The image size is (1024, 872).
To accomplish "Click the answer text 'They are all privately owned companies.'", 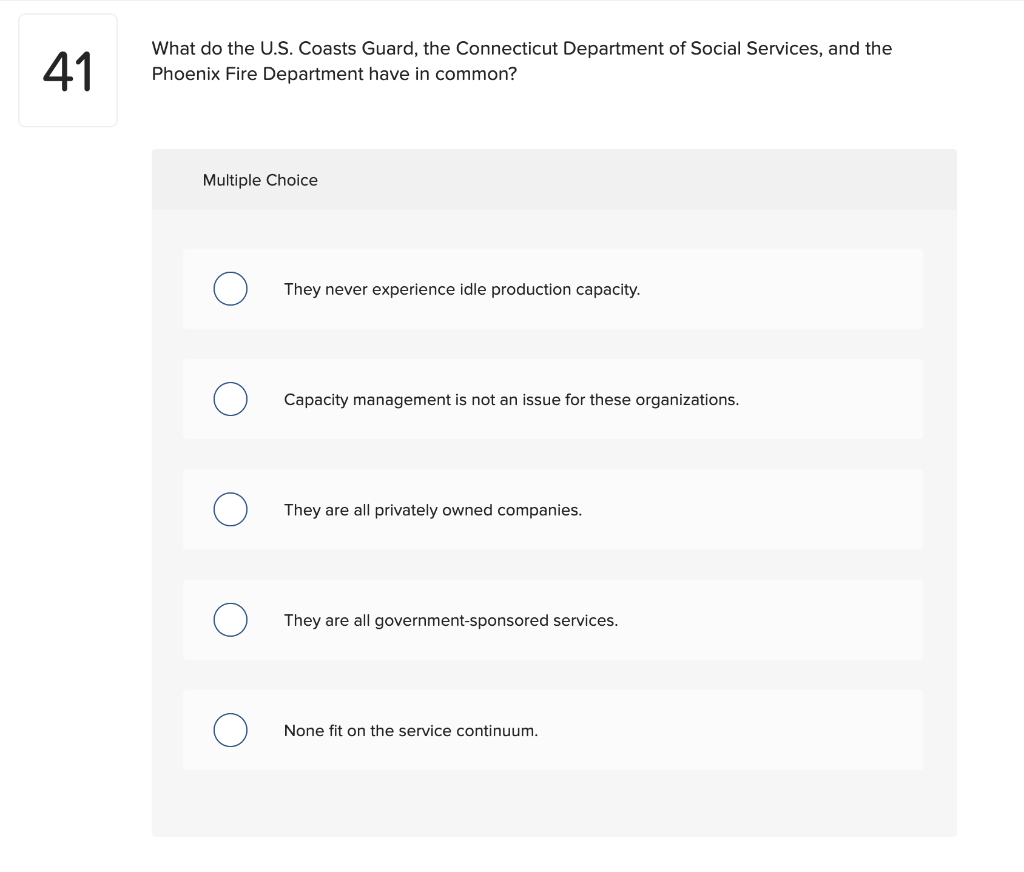I will (x=432, y=510).
